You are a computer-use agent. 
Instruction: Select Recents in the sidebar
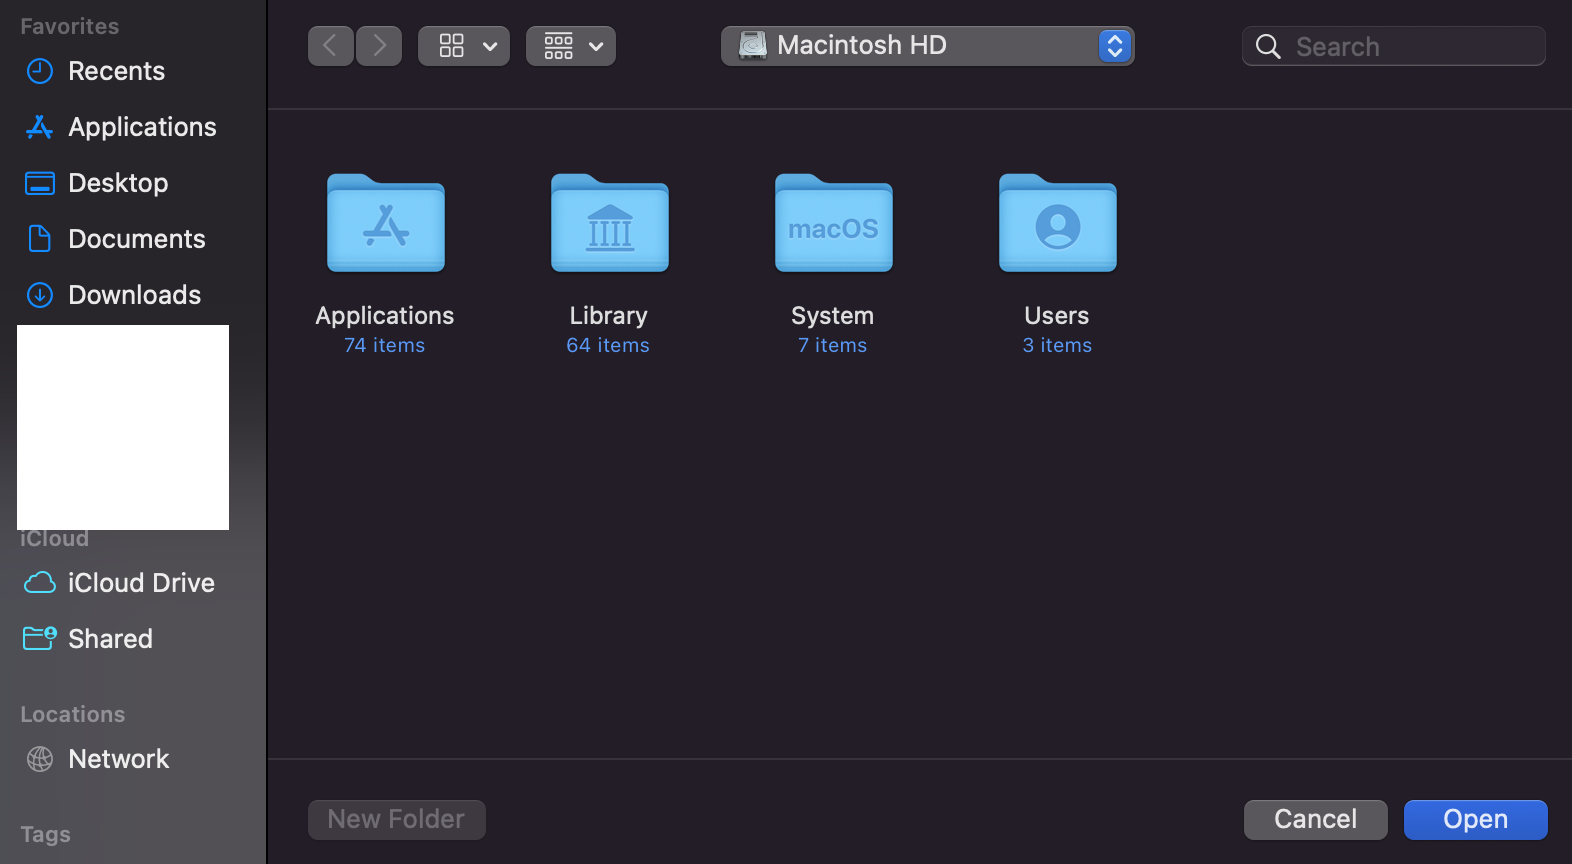tap(116, 71)
